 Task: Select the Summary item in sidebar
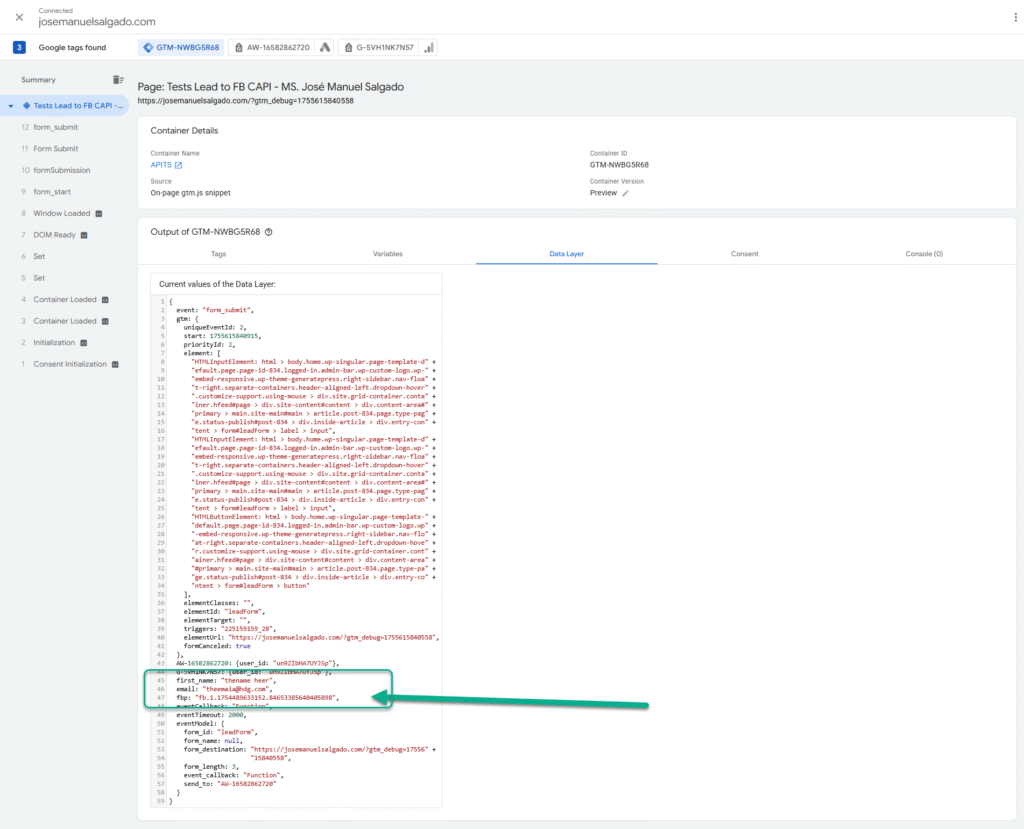point(39,79)
